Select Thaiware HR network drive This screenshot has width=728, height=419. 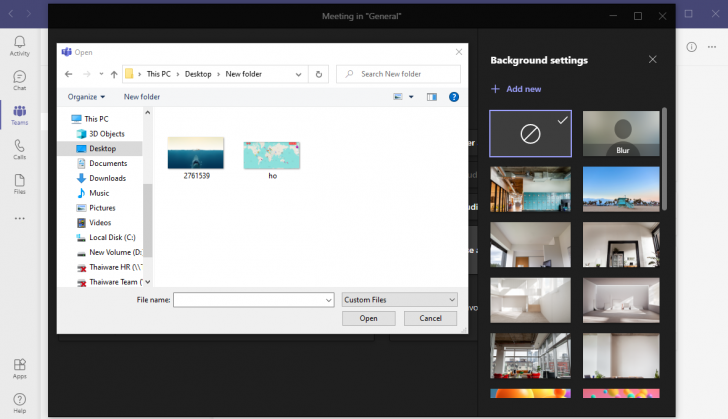pos(110,267)
